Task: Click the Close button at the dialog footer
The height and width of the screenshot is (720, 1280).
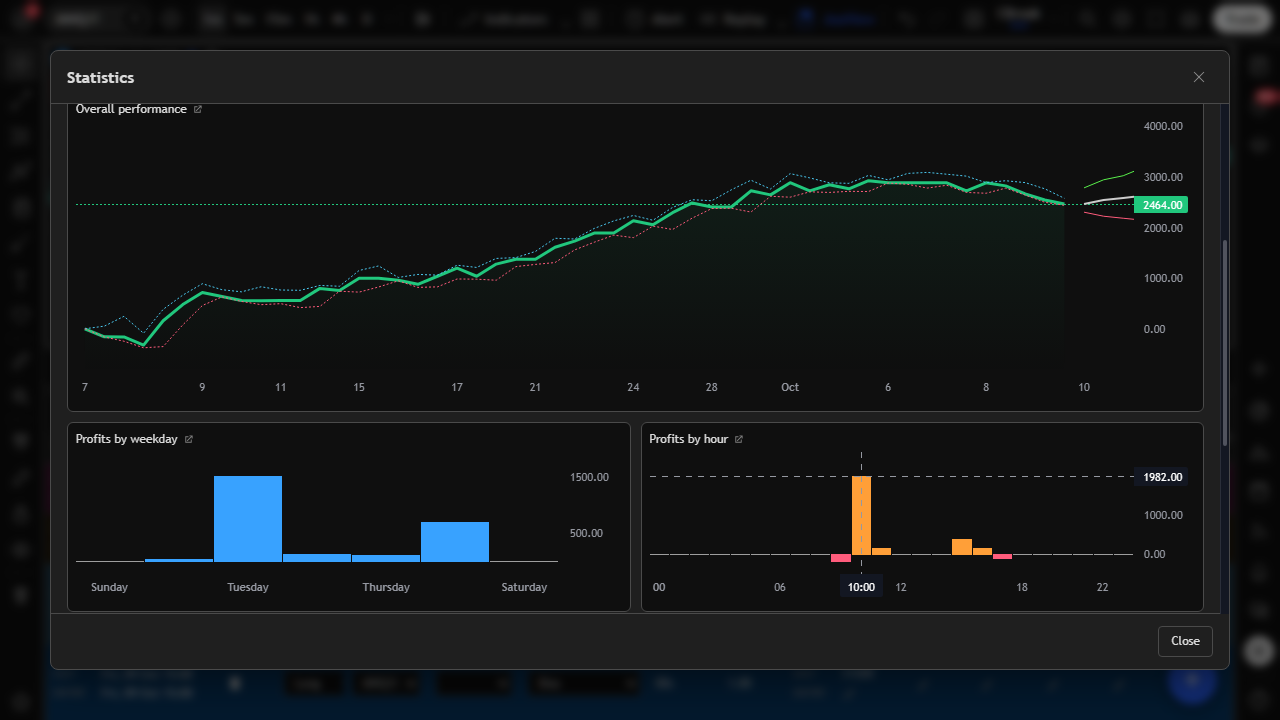Action: [1185, 641]
